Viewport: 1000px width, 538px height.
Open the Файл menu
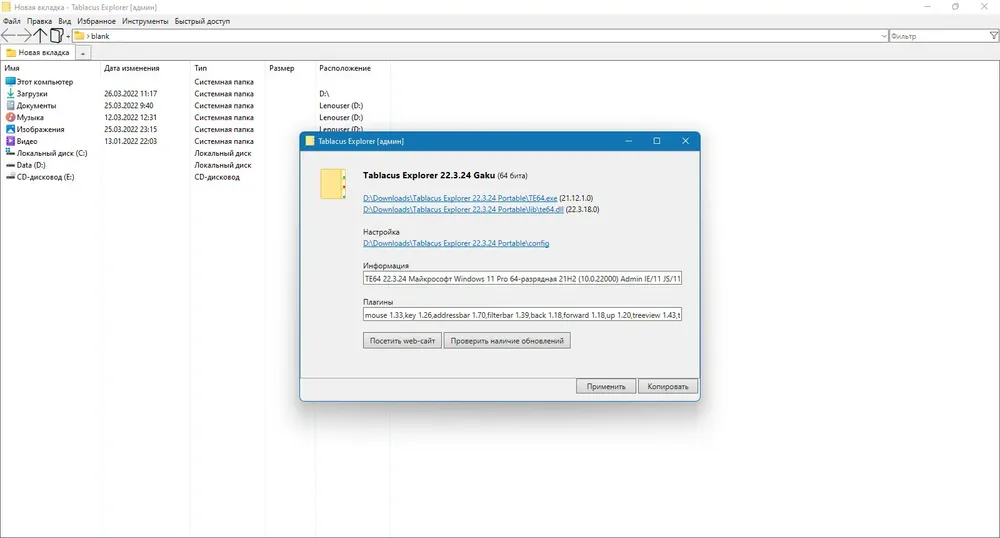pyautogui.click(x=11, y=21)
